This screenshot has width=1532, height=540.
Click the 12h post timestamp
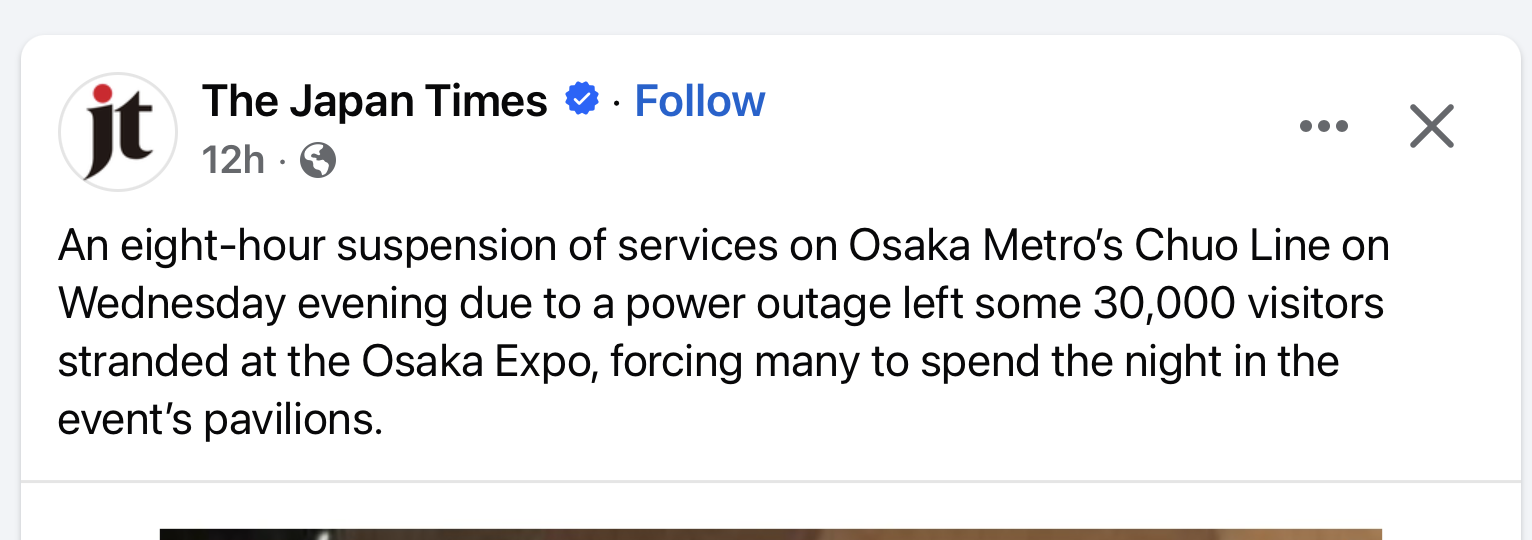[233, 160]
